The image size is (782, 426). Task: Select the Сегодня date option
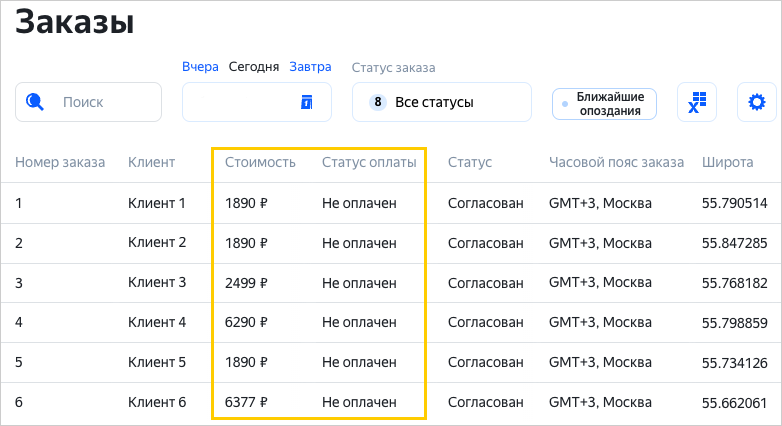click(x=254, y=67)
